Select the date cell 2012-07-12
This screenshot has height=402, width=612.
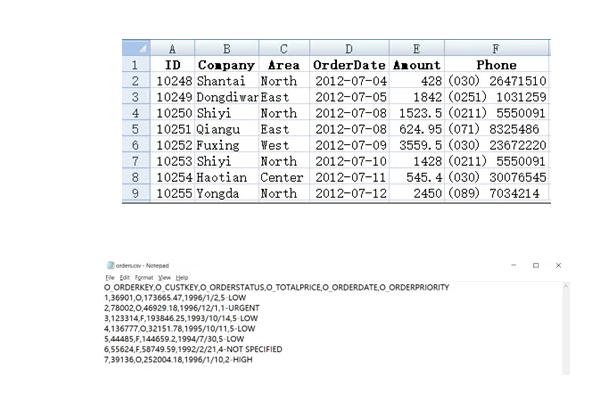(349, 193)
